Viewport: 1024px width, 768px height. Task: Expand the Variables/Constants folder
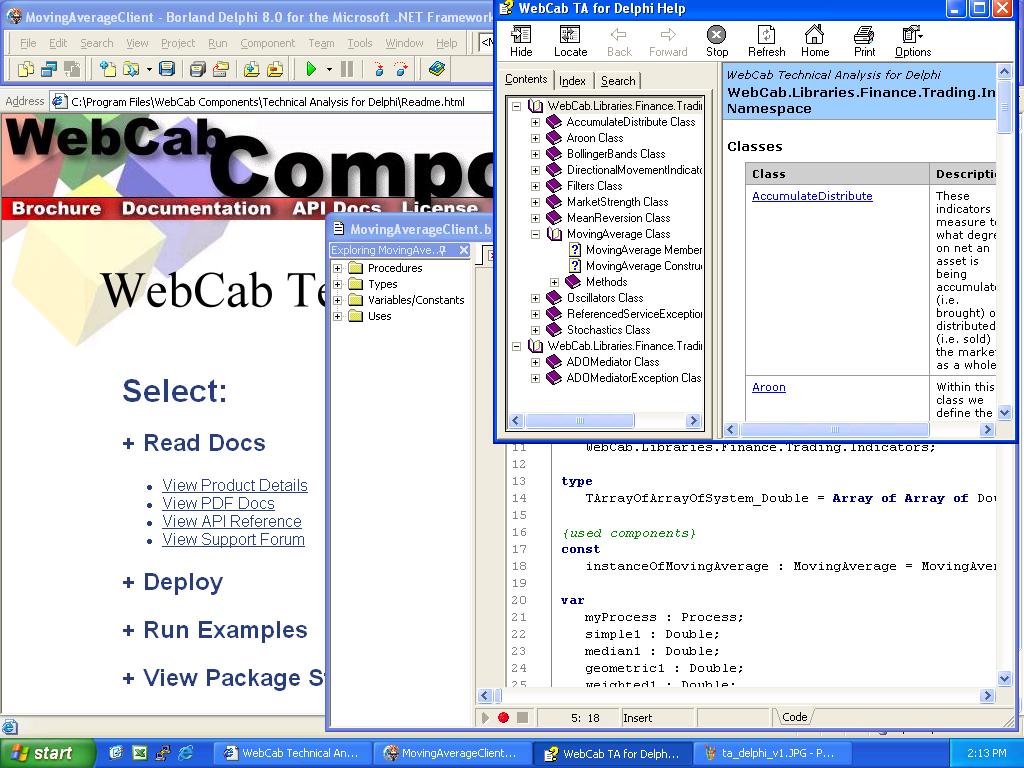338,300
